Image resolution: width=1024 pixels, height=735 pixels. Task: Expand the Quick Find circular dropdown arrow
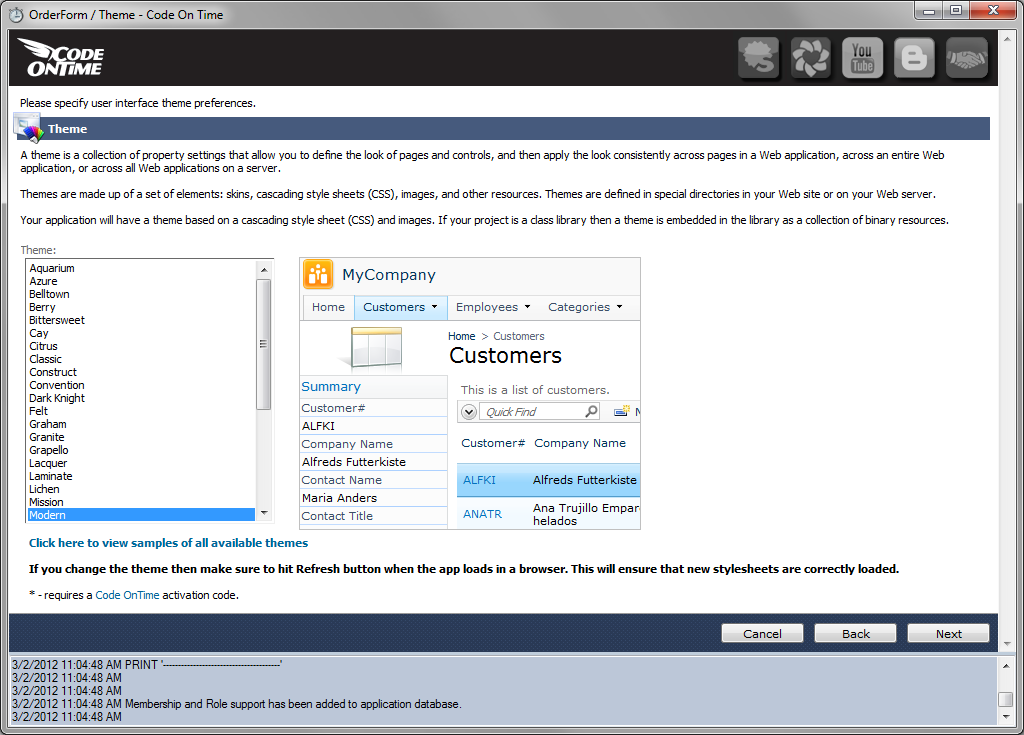pos(468,412)
